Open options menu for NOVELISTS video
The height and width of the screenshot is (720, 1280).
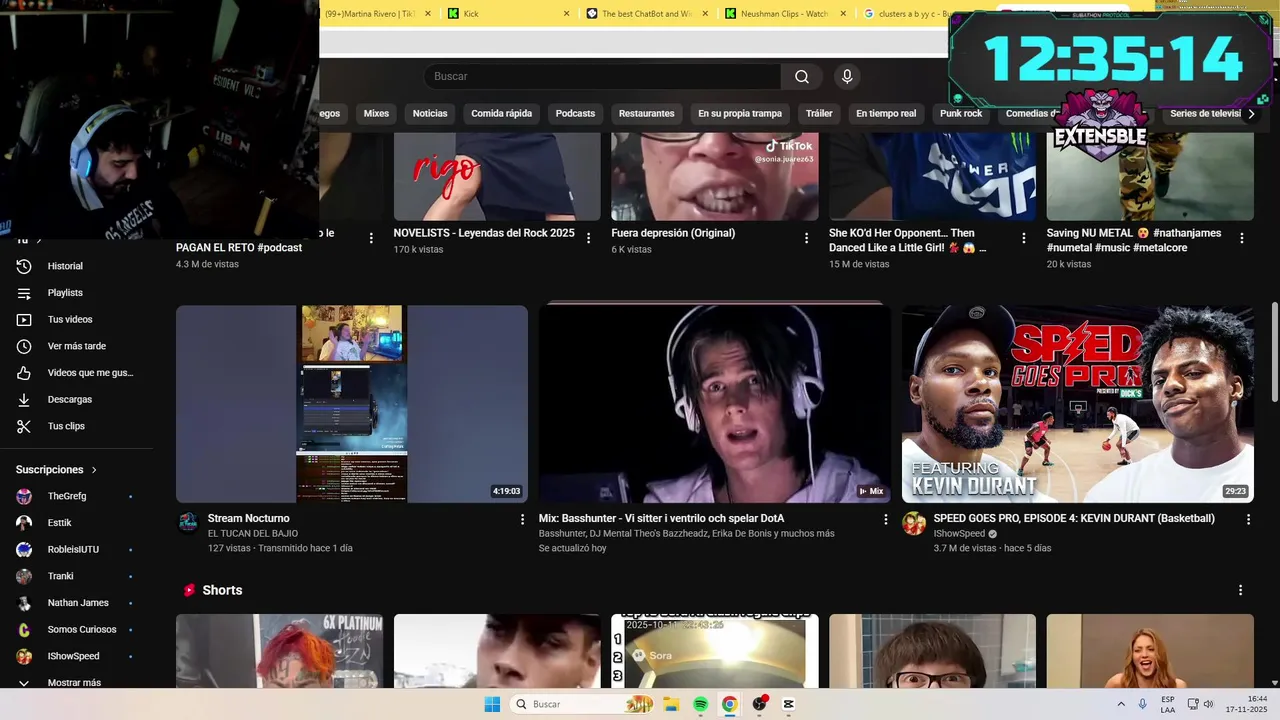point(589,238)
